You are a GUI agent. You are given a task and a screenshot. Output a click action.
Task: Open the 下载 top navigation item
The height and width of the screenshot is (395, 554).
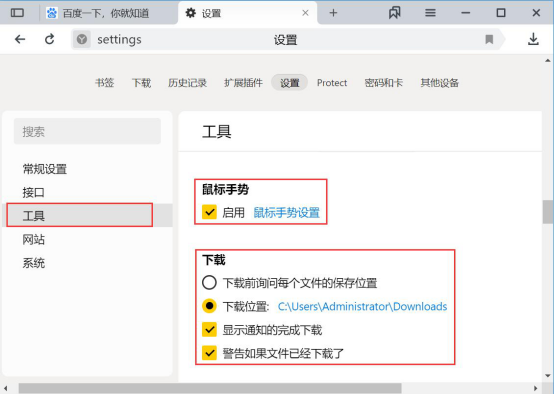tap(141, 83)
